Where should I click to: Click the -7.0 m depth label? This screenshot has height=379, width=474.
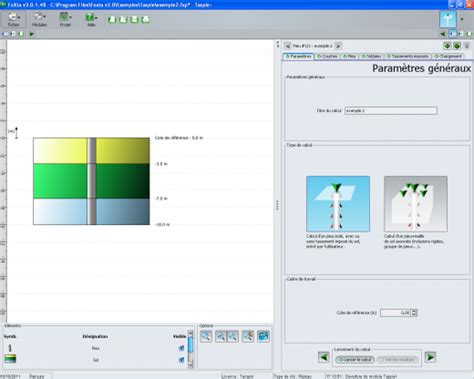(x=161, y=198)
